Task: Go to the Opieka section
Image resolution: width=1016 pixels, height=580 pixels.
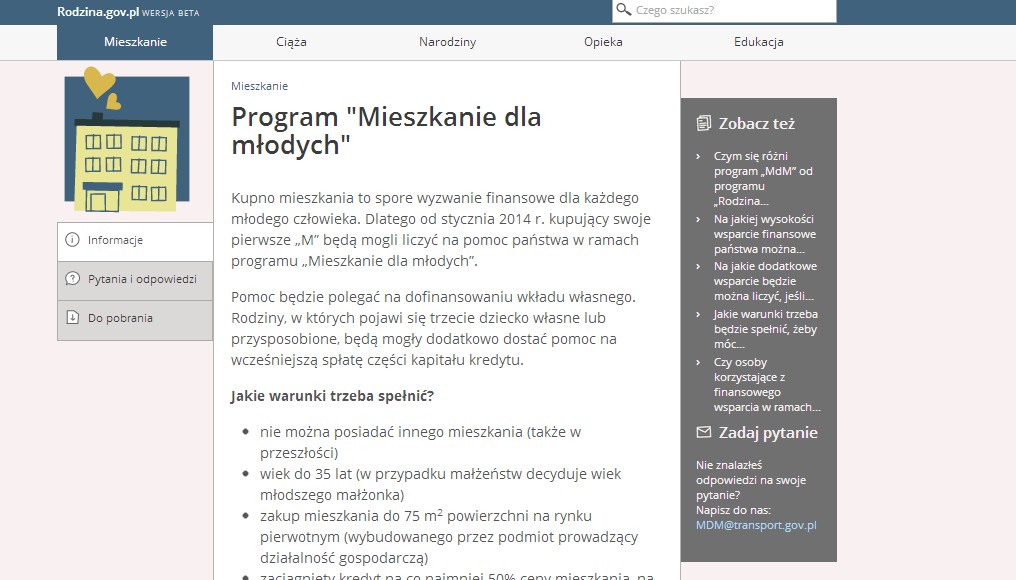Action: coord(603,42)
